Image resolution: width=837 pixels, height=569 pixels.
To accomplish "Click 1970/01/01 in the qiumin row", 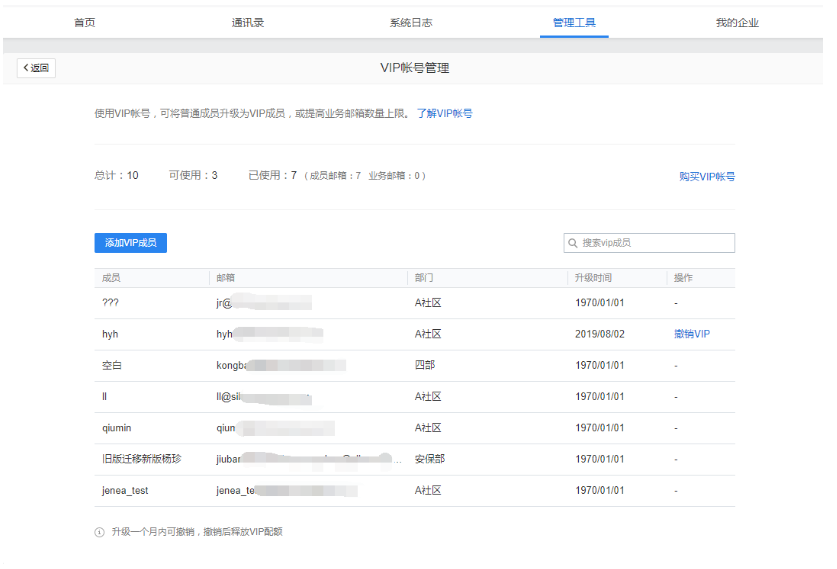I will tap(599, 428).
